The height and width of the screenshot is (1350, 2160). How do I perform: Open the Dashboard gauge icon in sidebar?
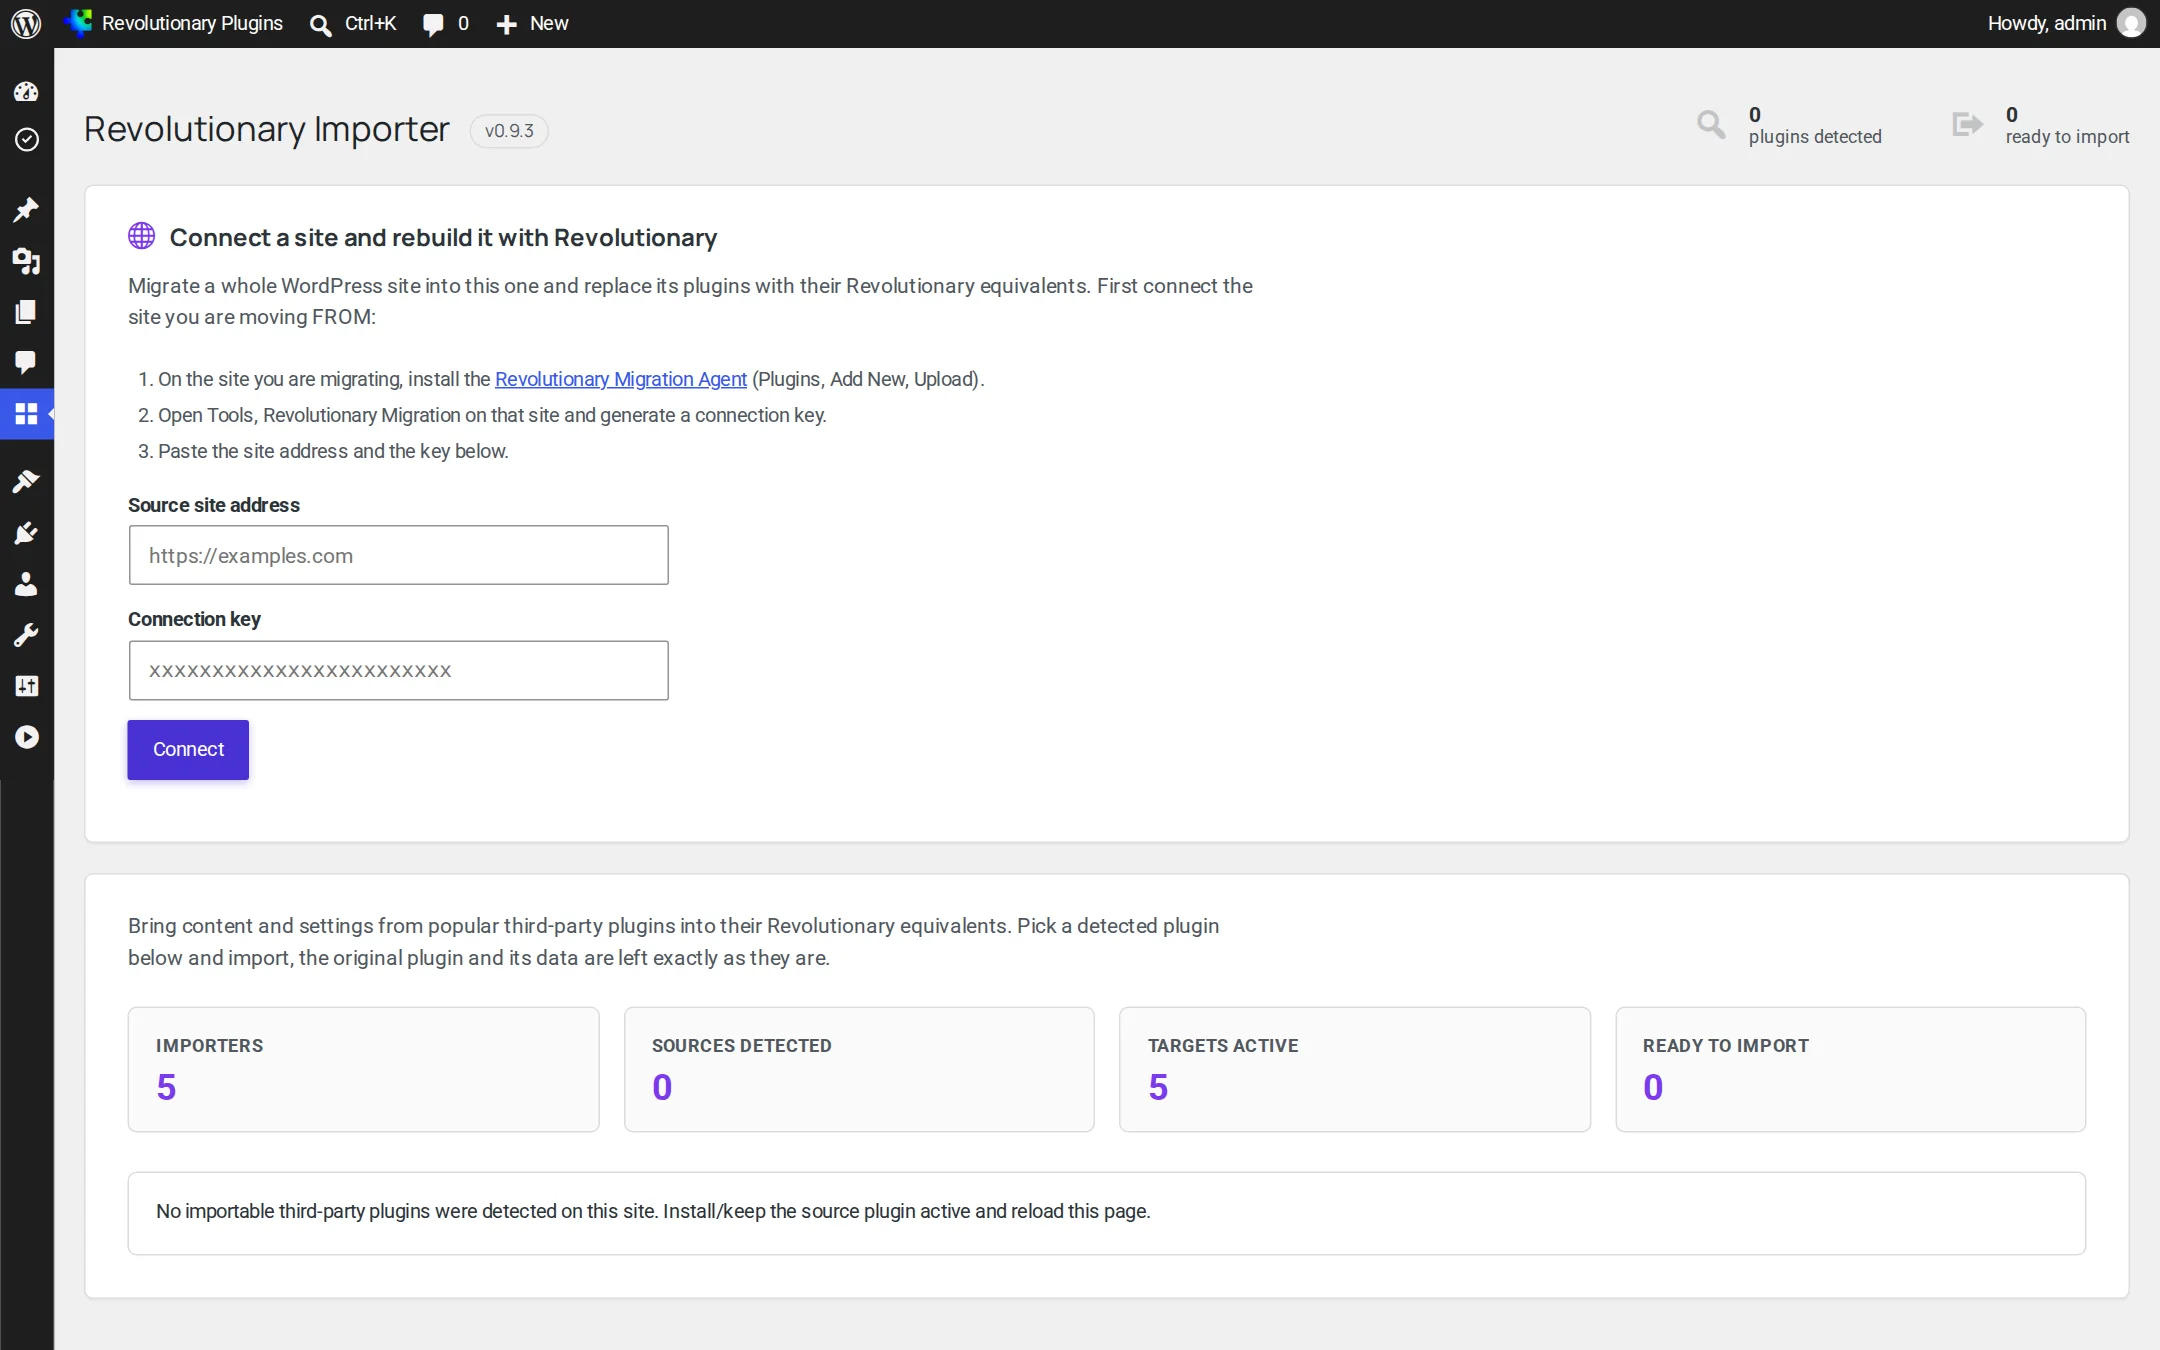coord(26,92)
